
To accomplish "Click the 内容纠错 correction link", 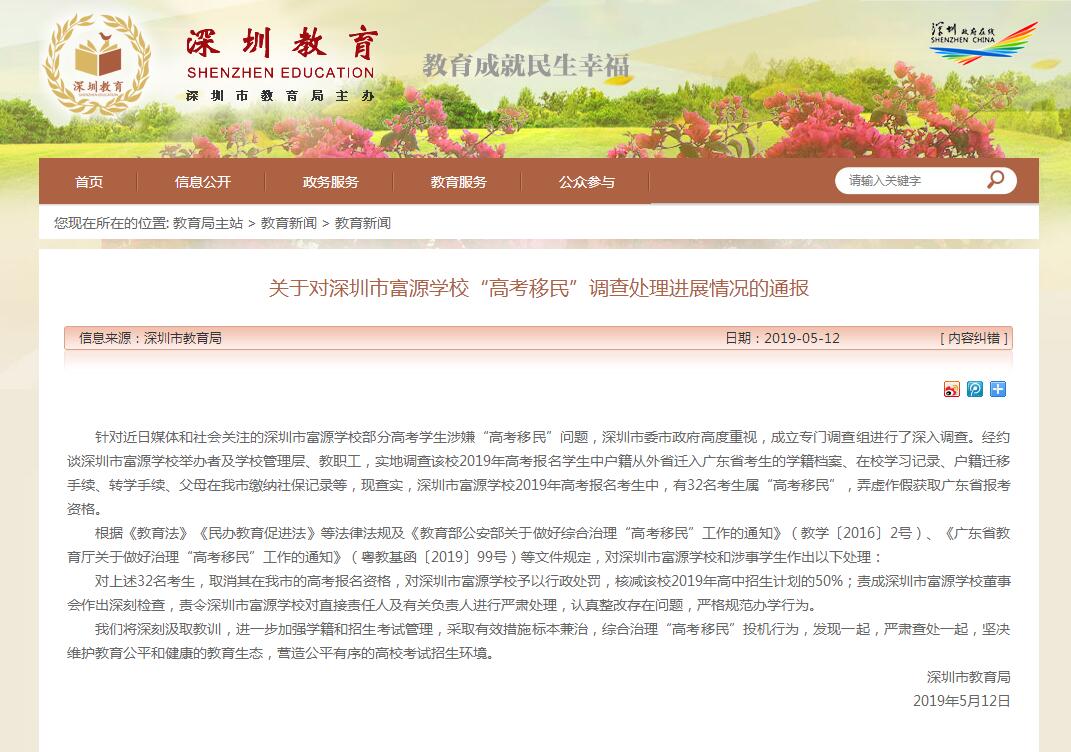I will pos(972,338).
